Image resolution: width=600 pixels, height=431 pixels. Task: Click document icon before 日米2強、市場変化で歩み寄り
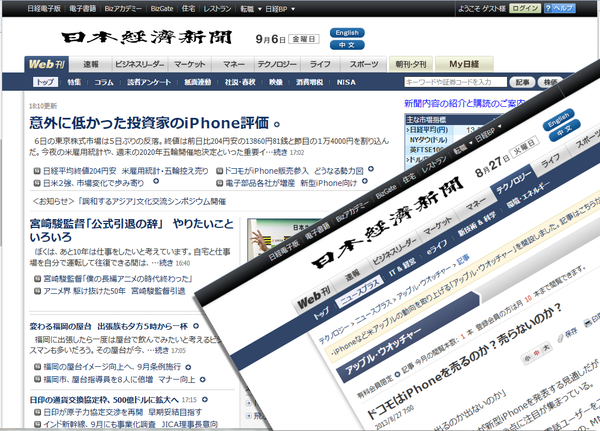[x=37, y=183]
